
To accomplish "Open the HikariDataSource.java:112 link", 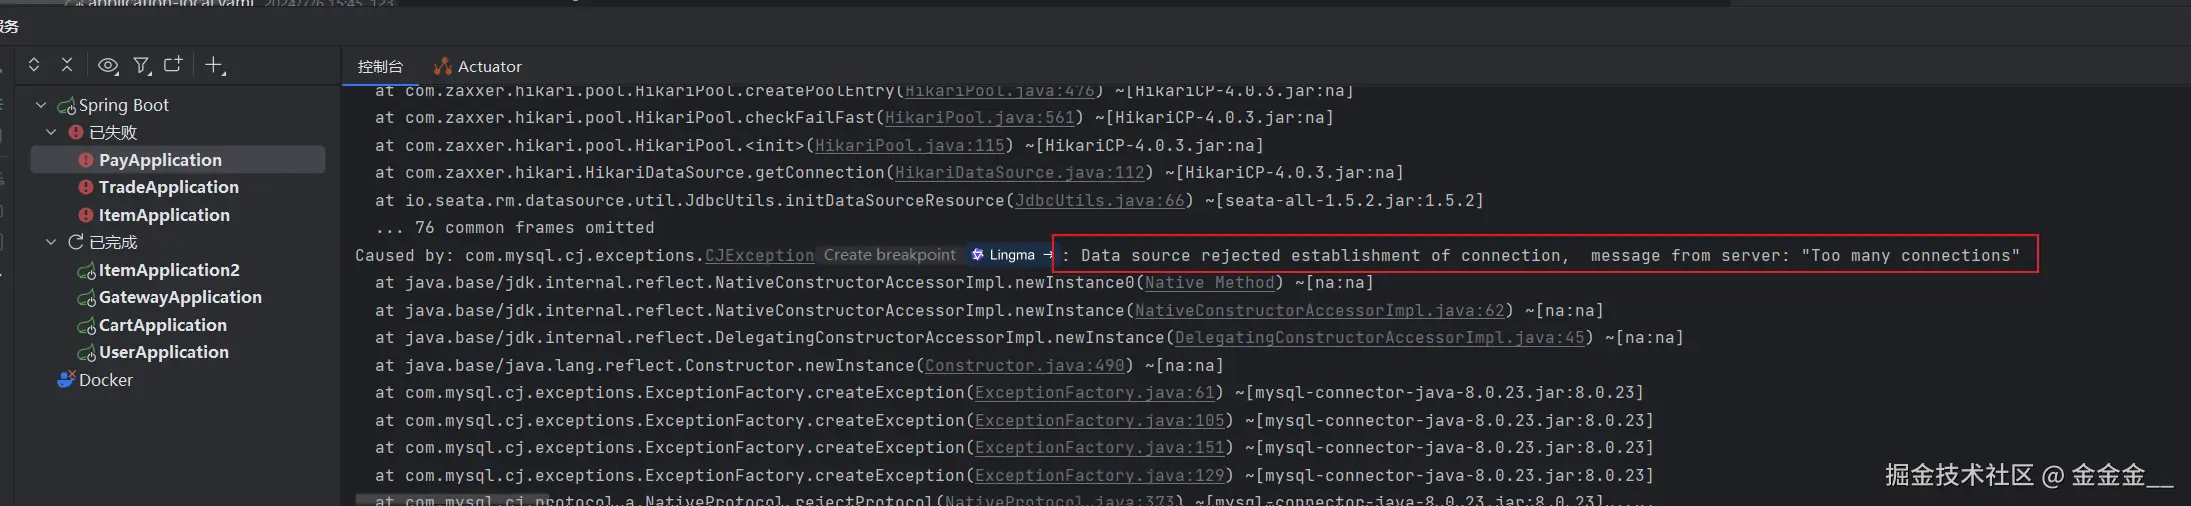I will pyautogui.click(x=1020, y=173).
